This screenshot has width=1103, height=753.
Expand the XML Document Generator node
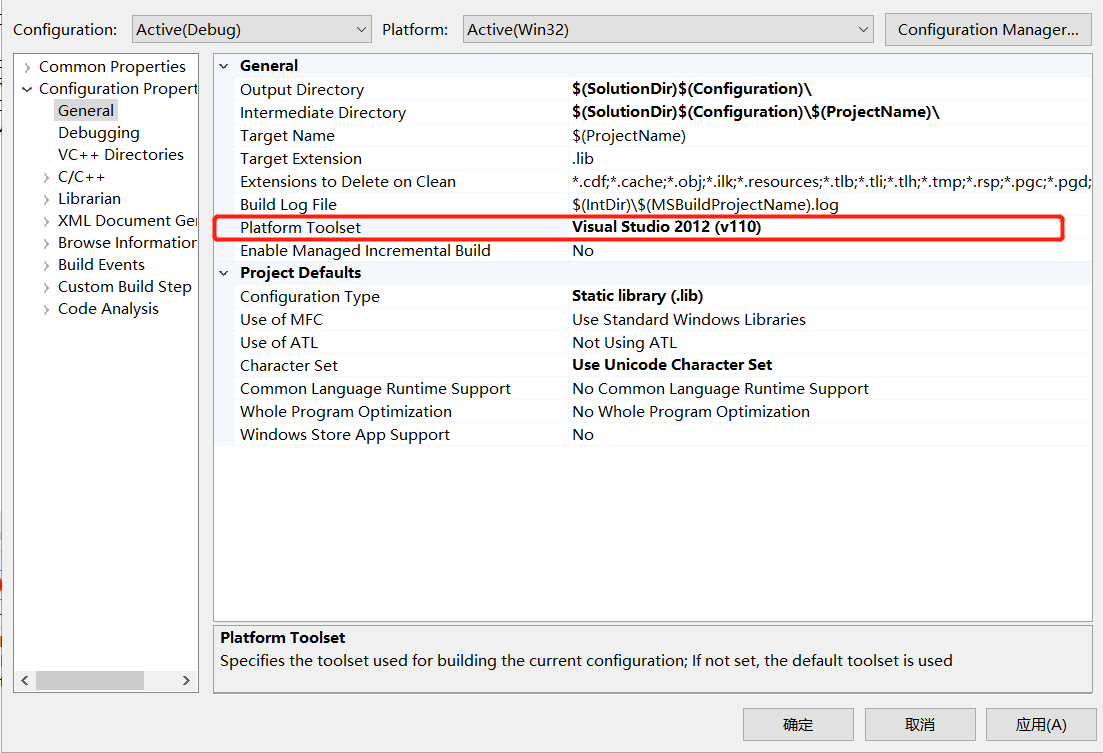point(45,220)
